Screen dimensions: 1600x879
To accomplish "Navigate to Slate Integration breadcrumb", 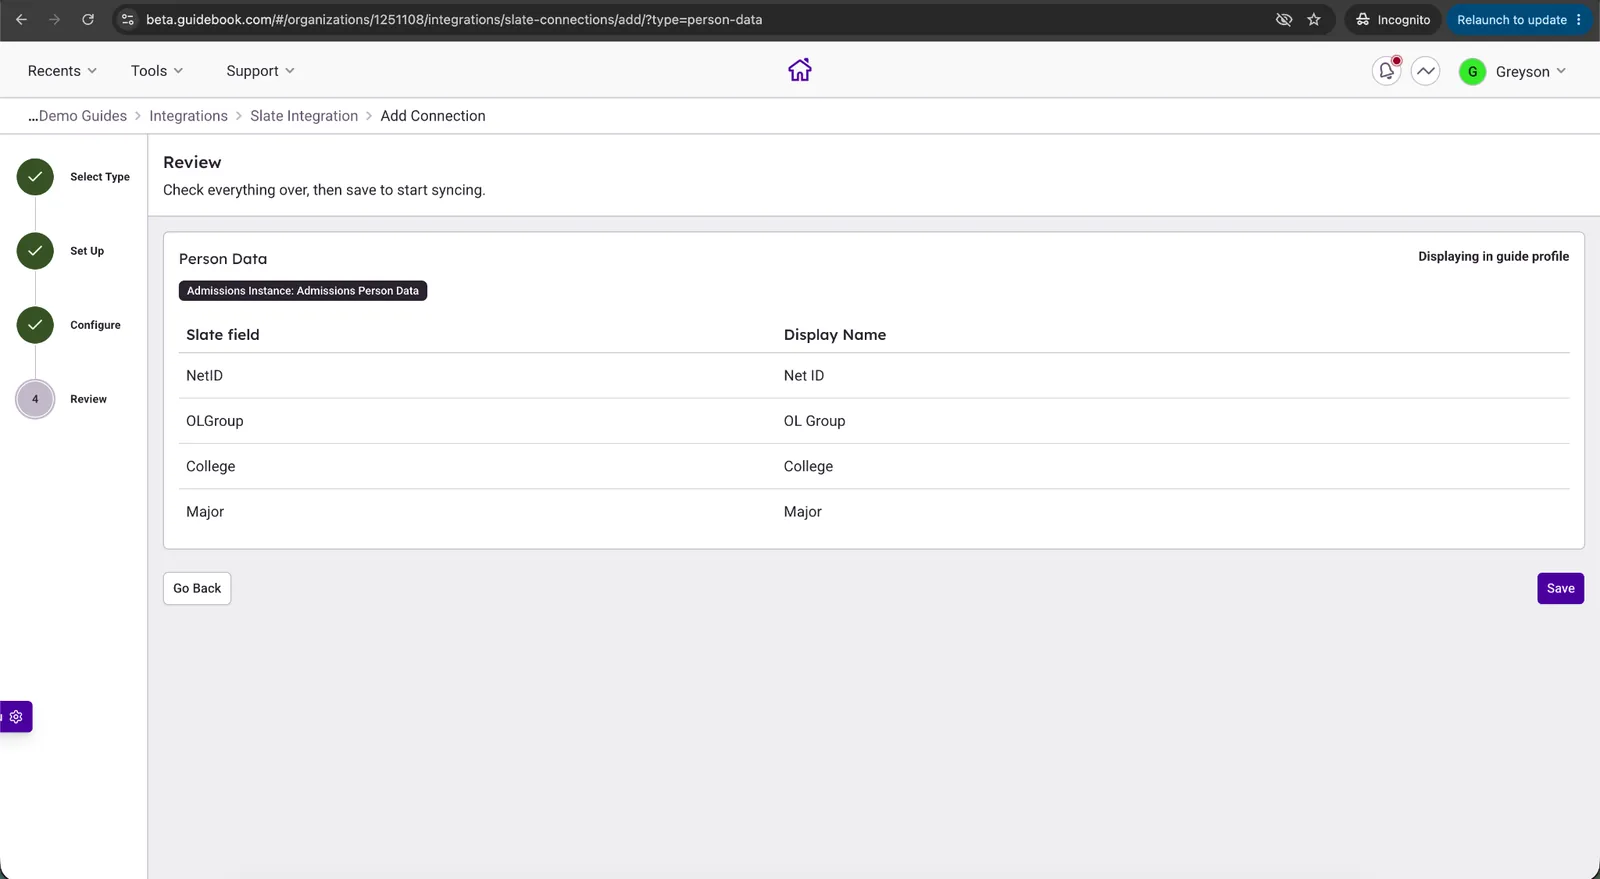I will [x=304, y=116].
